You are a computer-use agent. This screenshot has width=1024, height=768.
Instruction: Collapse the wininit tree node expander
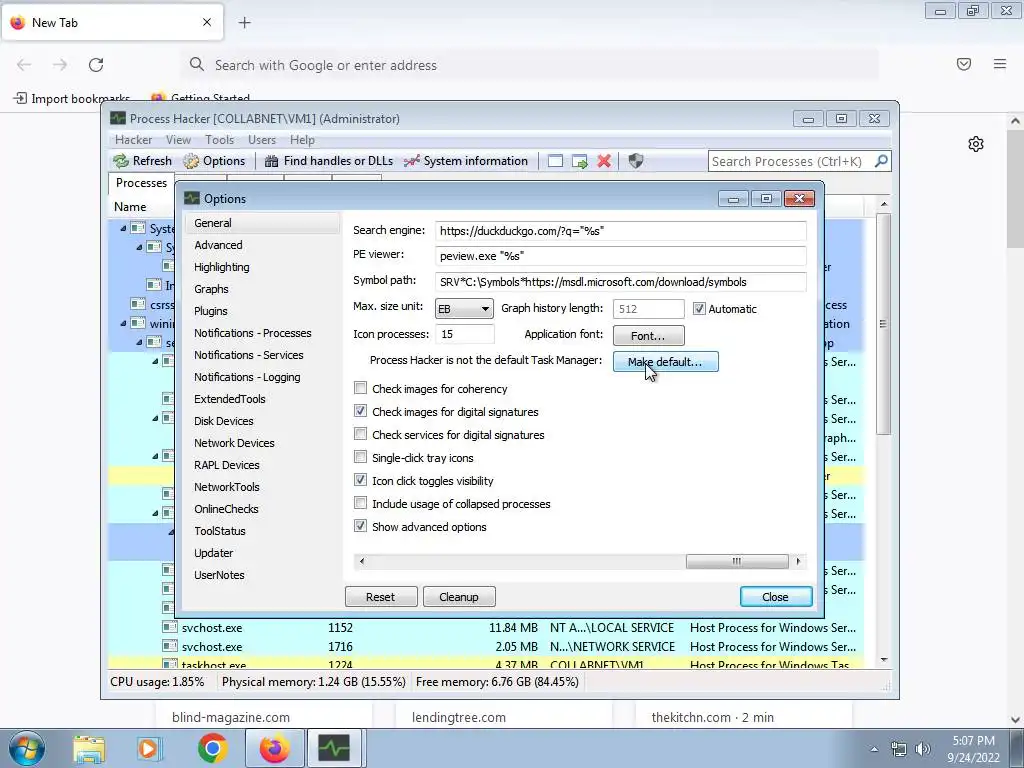pos(123,323)
